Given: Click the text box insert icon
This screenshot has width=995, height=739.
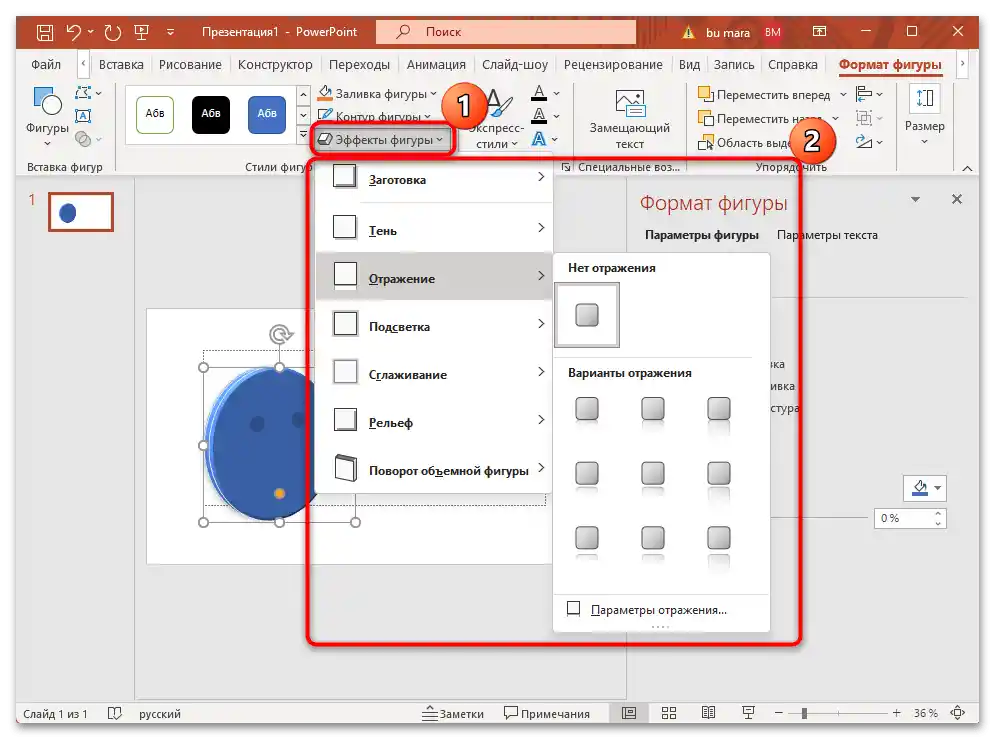Looking at the screenshot, I should point(83,115).
